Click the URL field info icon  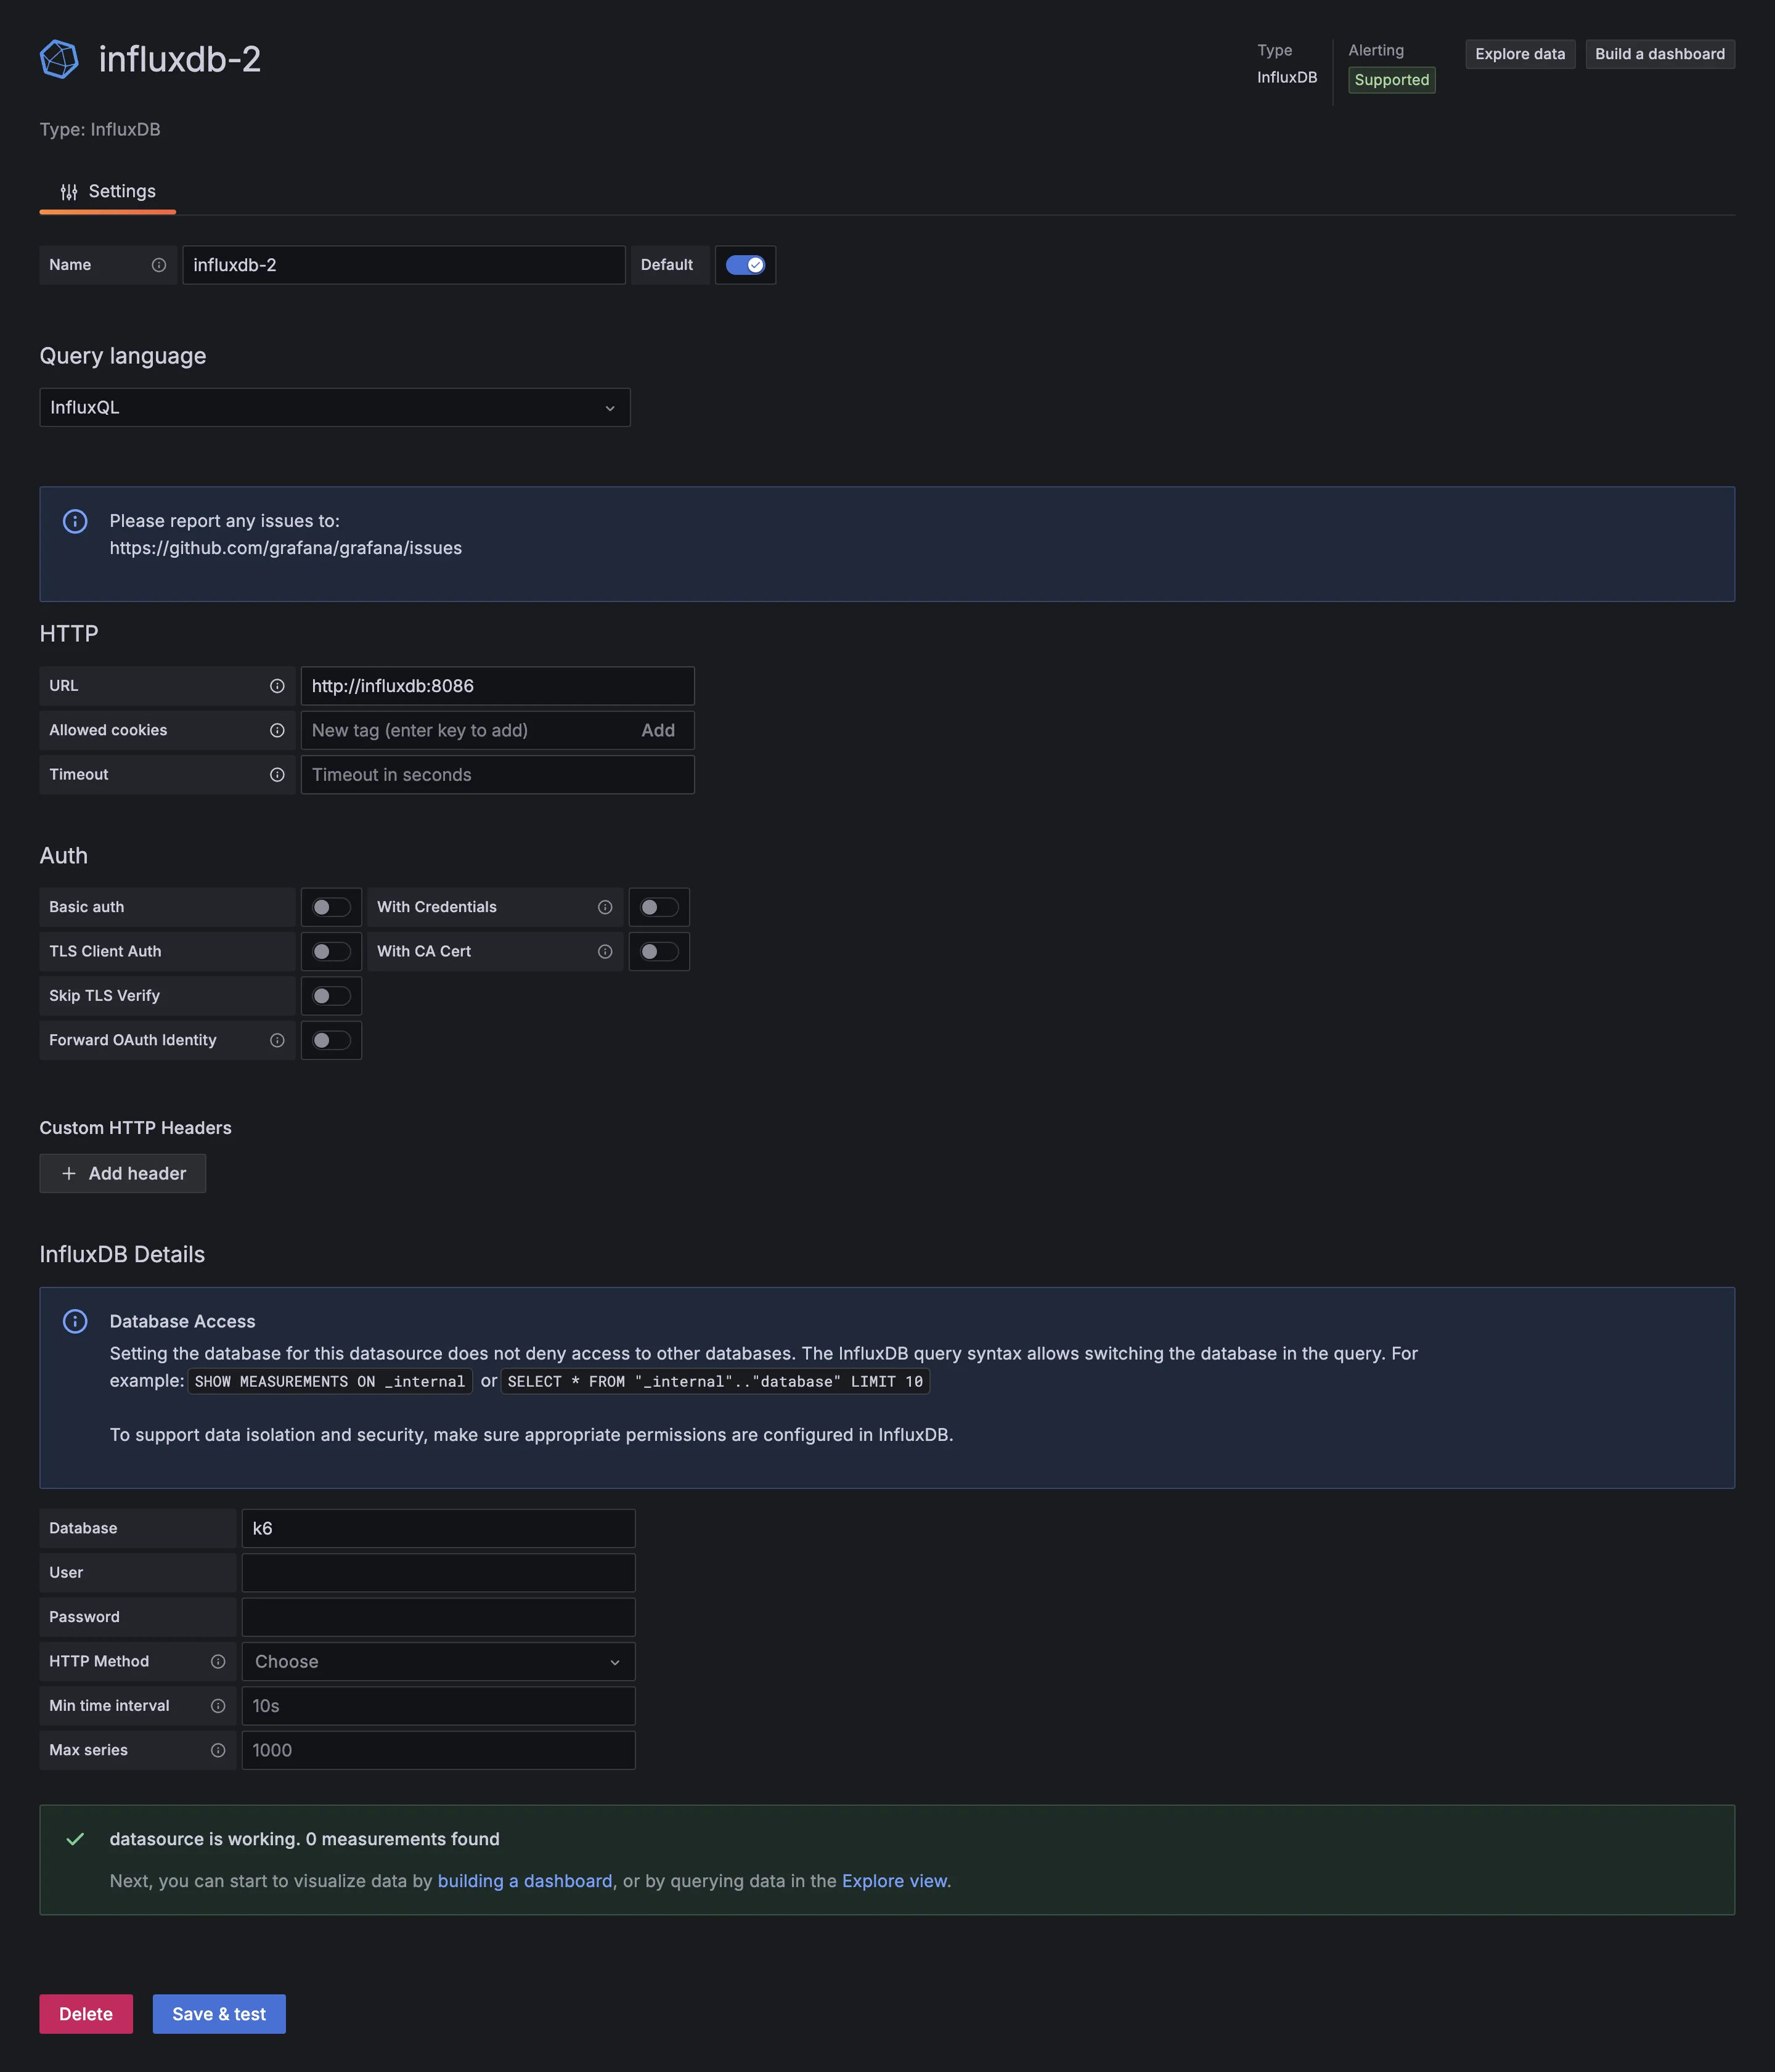[x=277, y=686]
